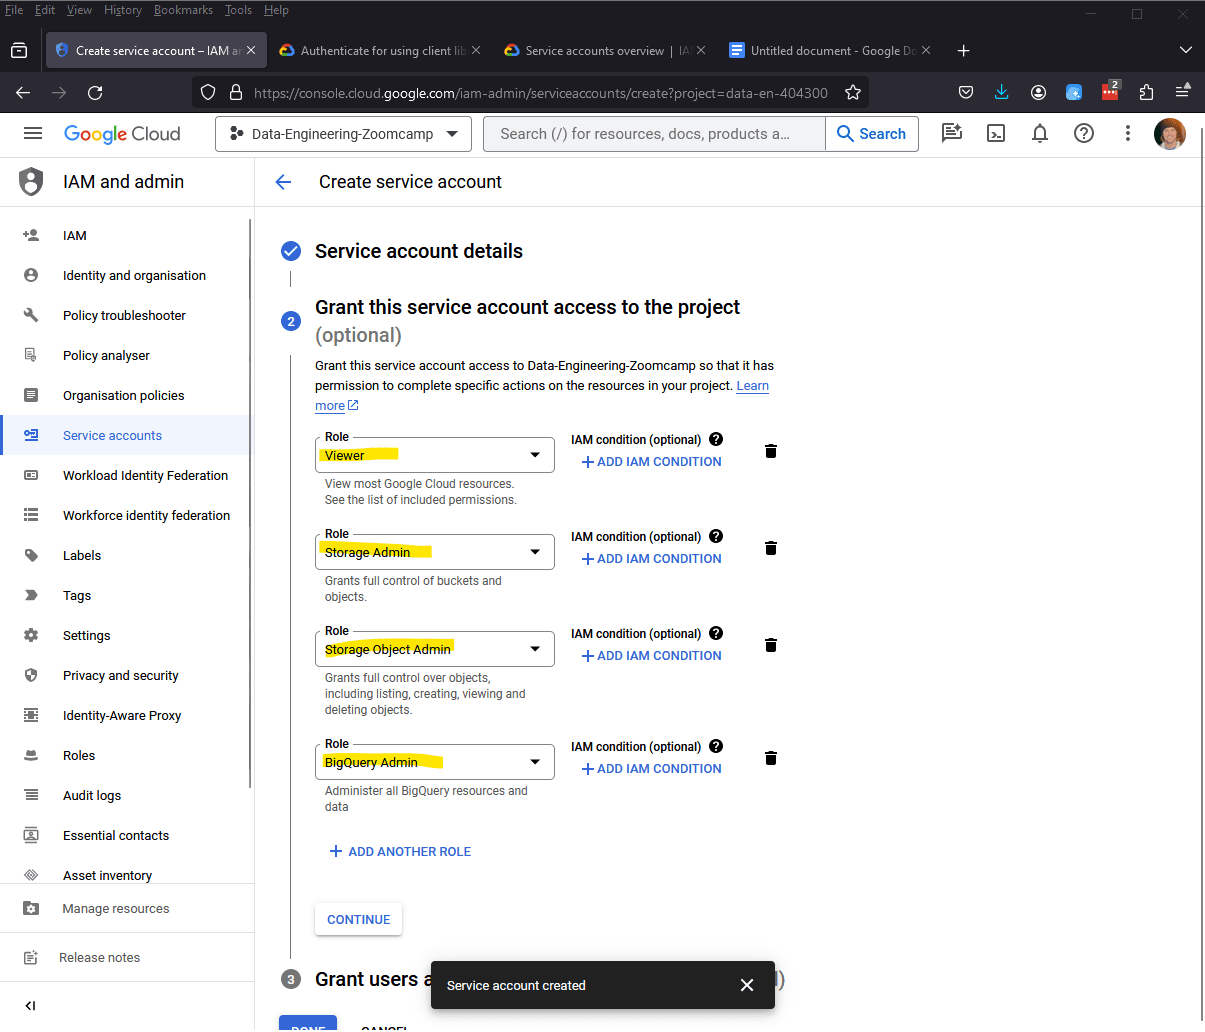Bookmark this page with the star
1205x1032 pixels.
[x=853, y=93]
